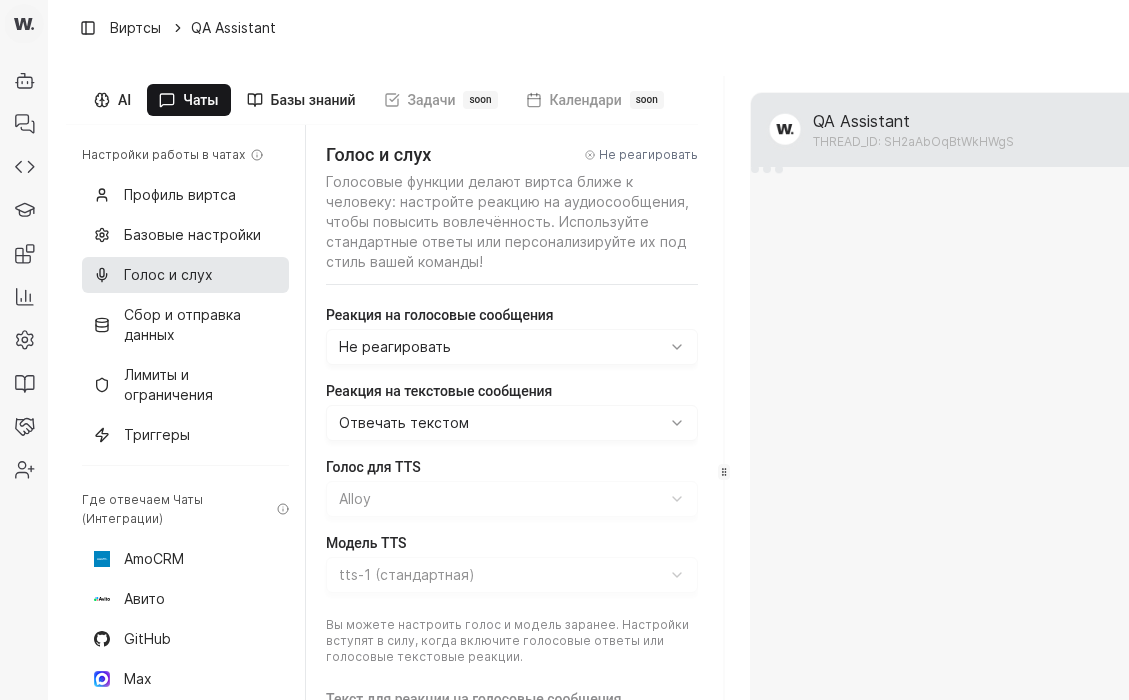Select the GitHub integration icon

[x=102, y=639]
